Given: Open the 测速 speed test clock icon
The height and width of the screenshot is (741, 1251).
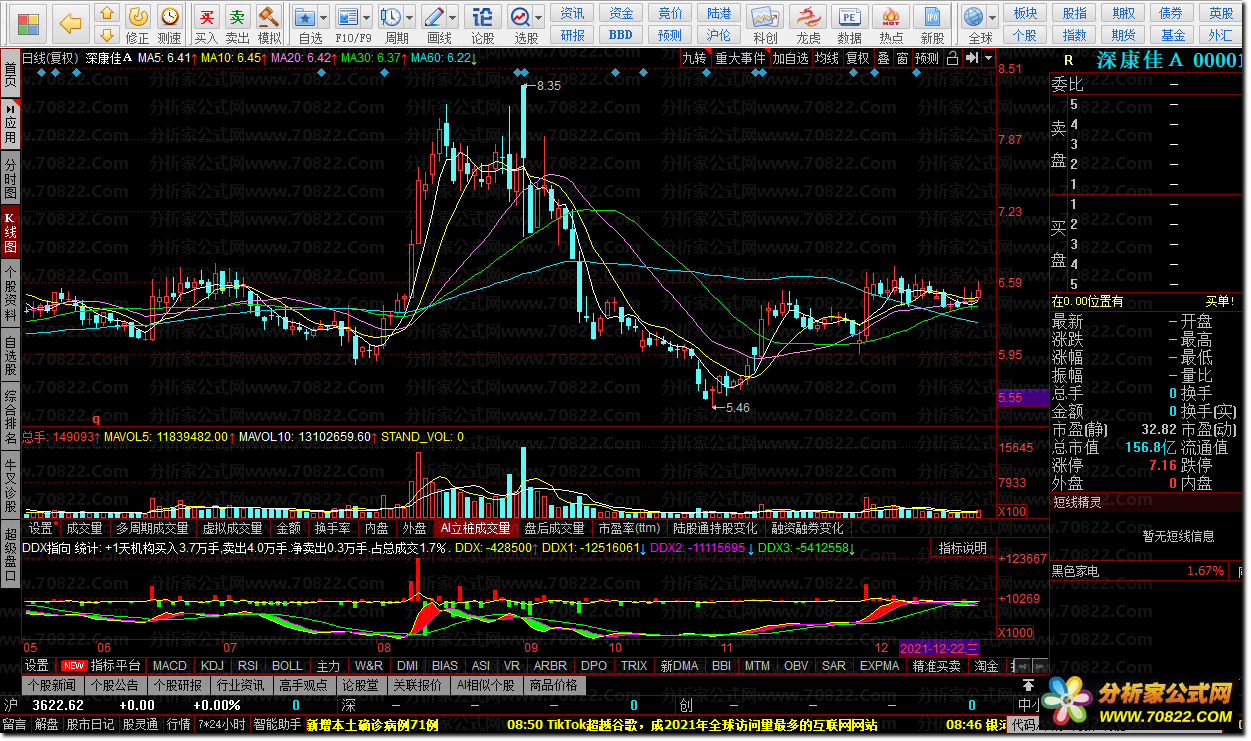Looking at the screenshot, I should coord(170,16).
